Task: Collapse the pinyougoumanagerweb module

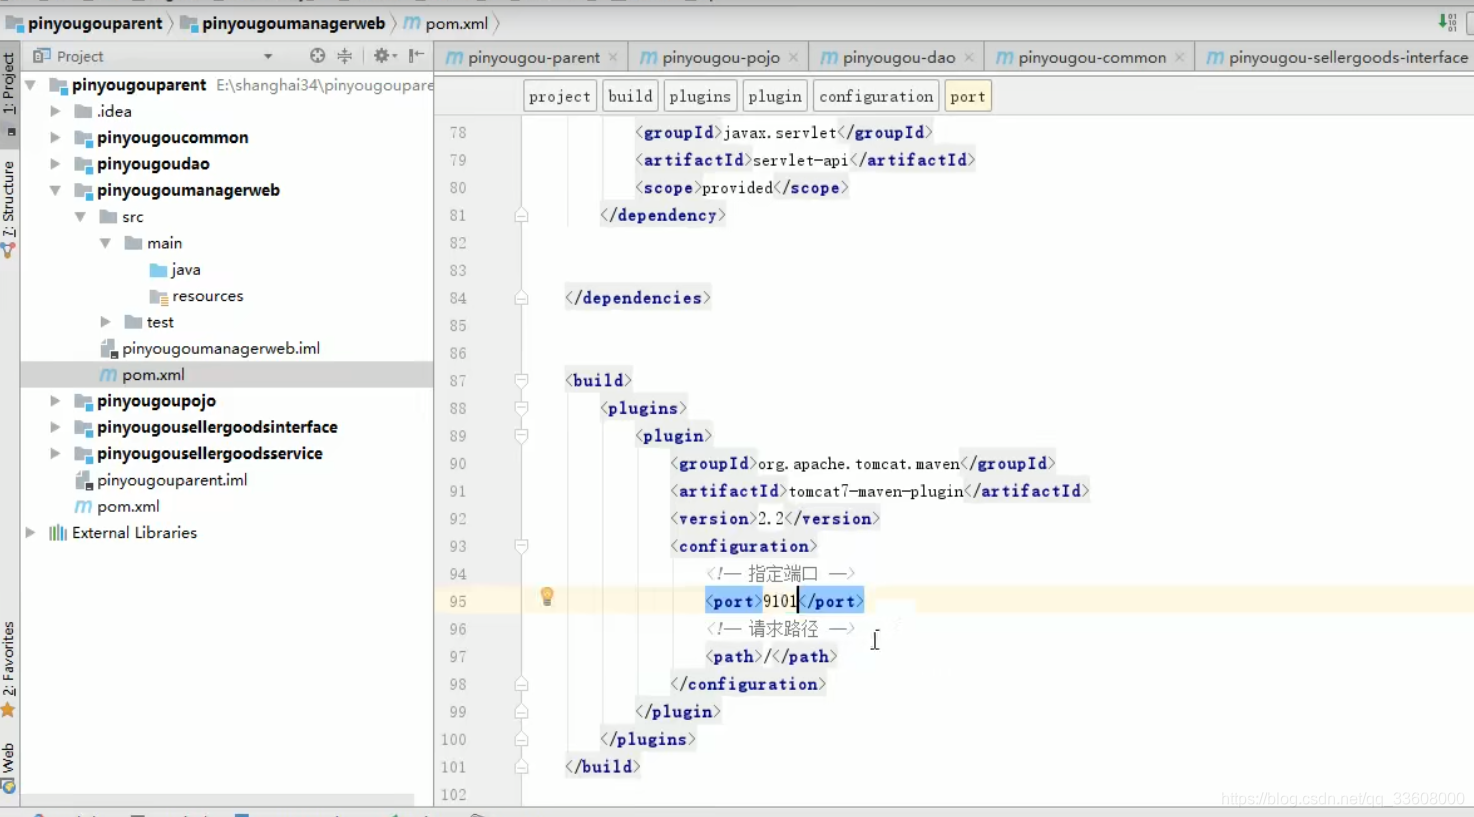Action: click(x=56, y=190)
